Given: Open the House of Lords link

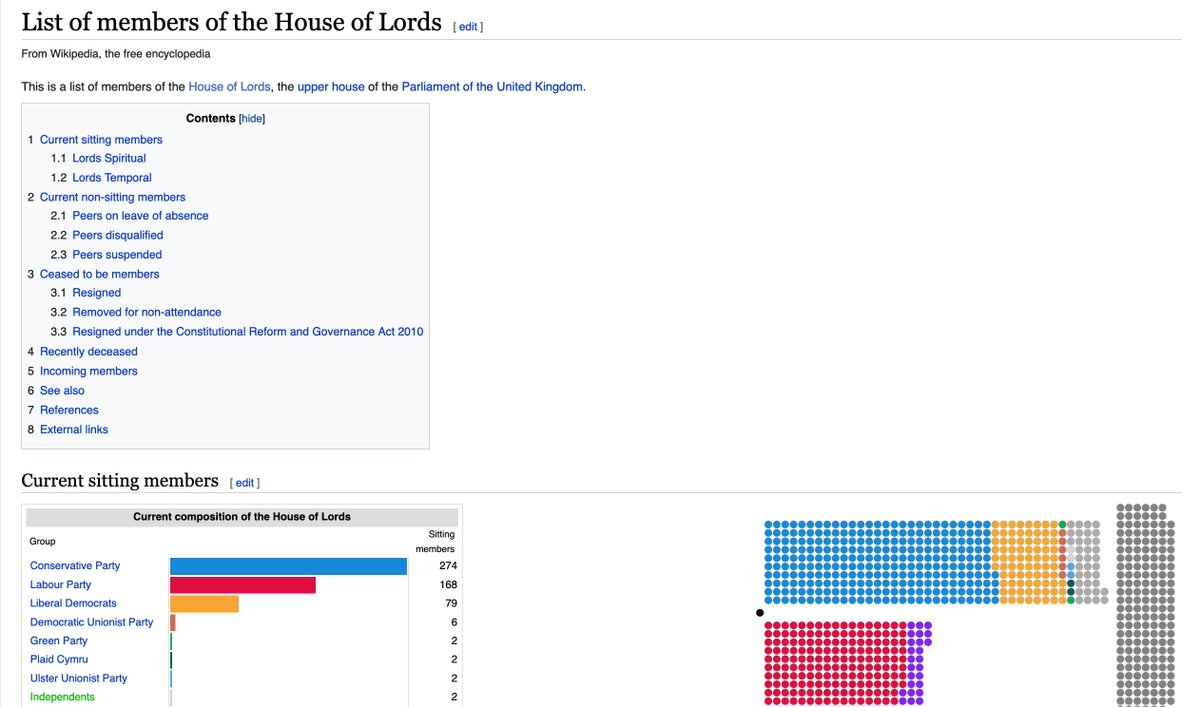Looking at the screenshot, I should [x=229, y=87].
